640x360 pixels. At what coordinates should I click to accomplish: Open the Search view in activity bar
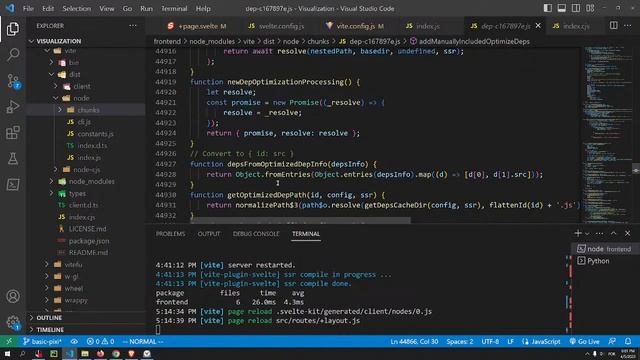(x=13, y=55)
